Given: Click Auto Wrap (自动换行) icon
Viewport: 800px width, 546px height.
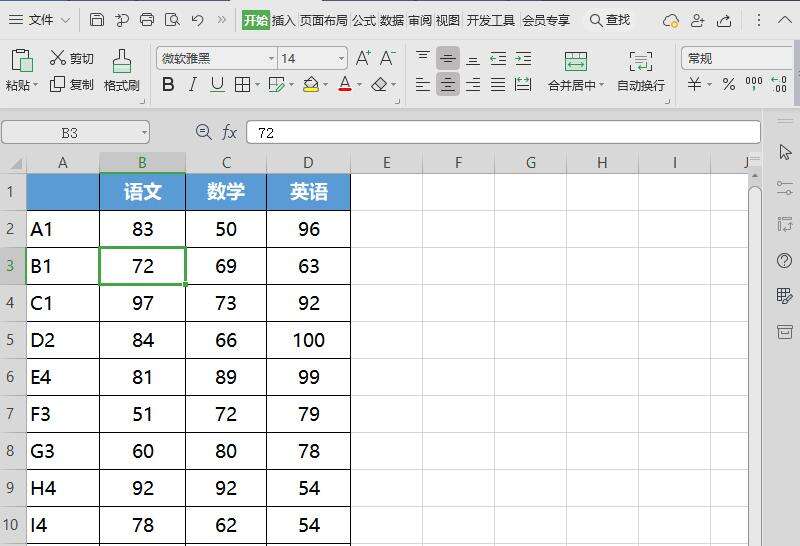Looking at the screenshot, I should [641, 61].
